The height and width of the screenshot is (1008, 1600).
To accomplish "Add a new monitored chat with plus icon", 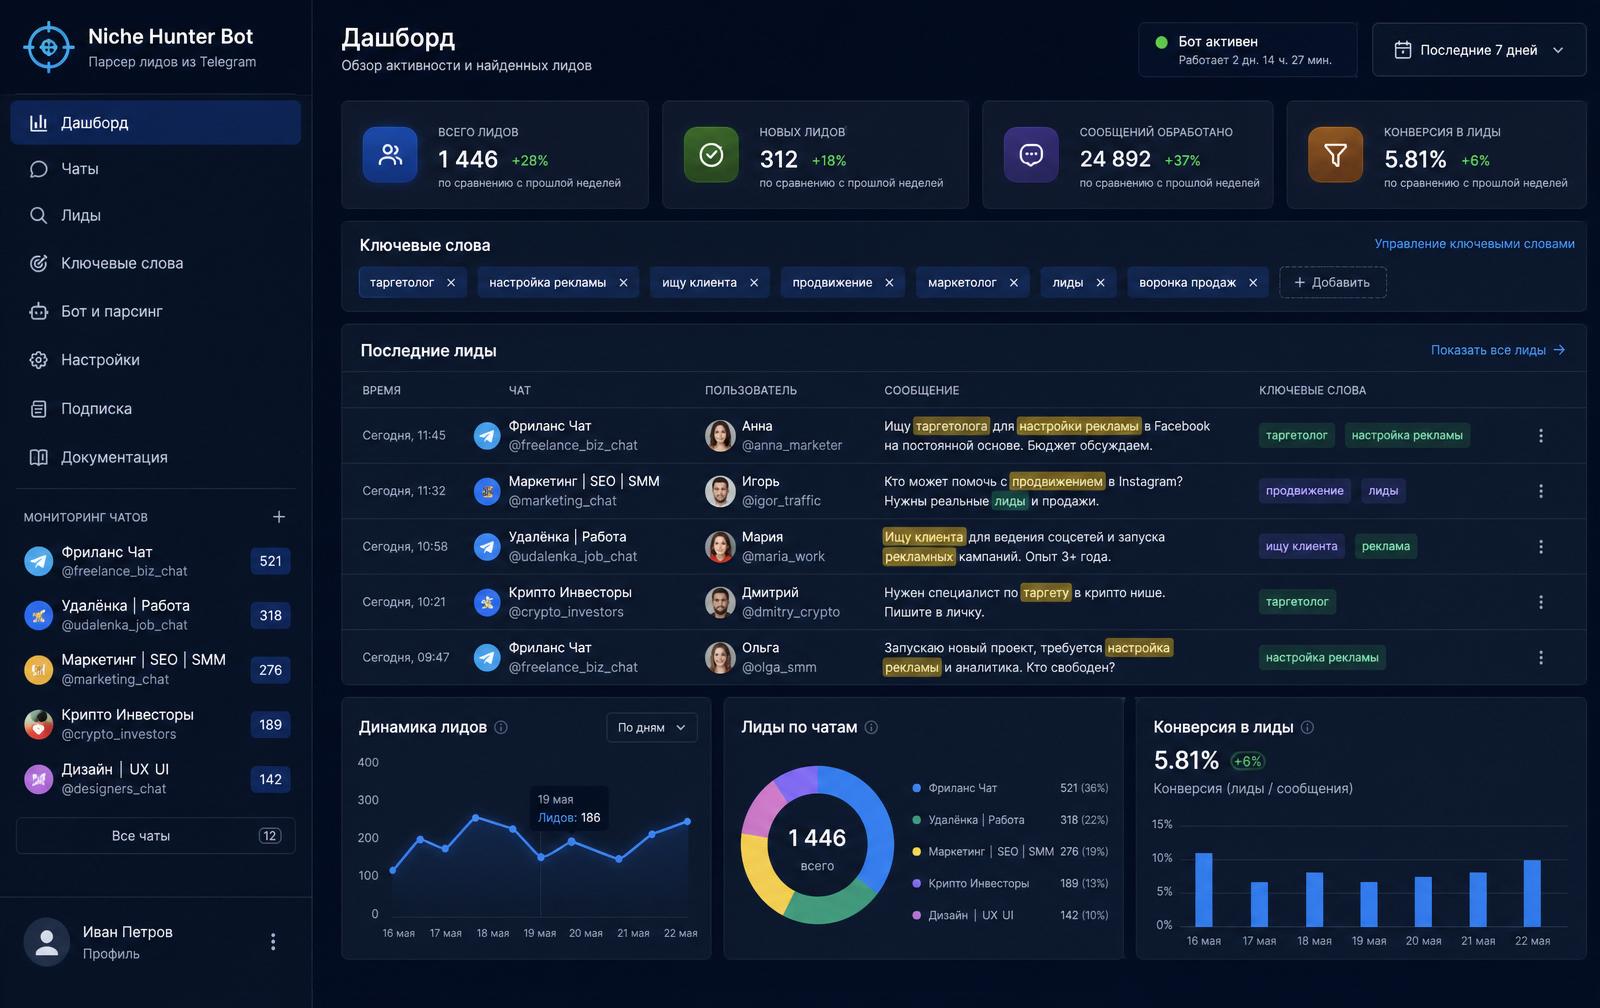I will point(279,517).
